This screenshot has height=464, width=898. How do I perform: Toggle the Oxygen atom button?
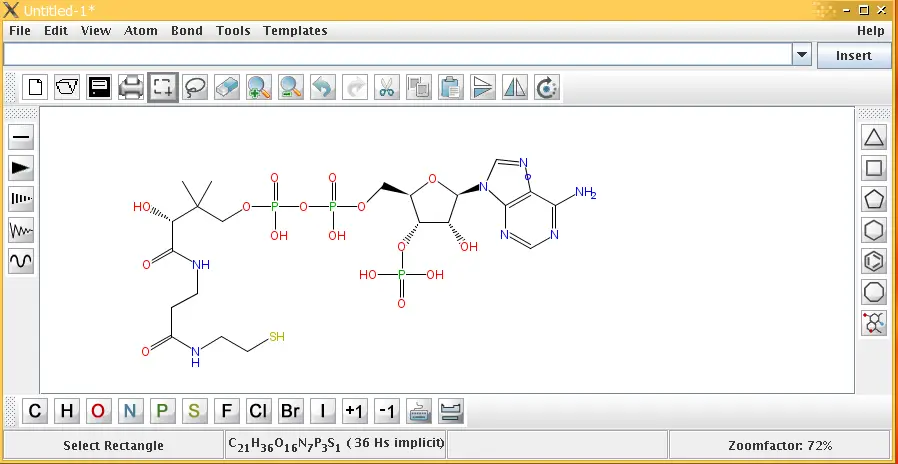tap(98, 411)
